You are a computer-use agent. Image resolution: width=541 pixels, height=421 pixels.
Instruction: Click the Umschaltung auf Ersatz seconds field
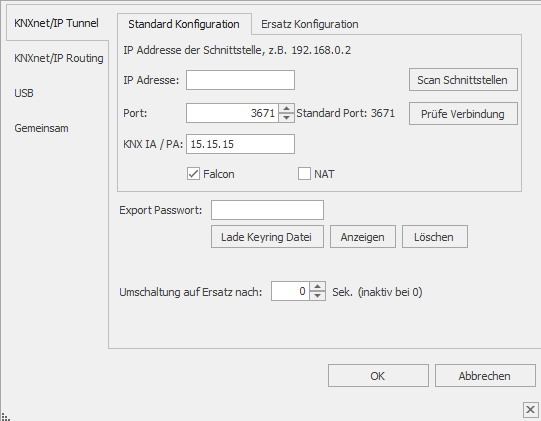point(290,291)
